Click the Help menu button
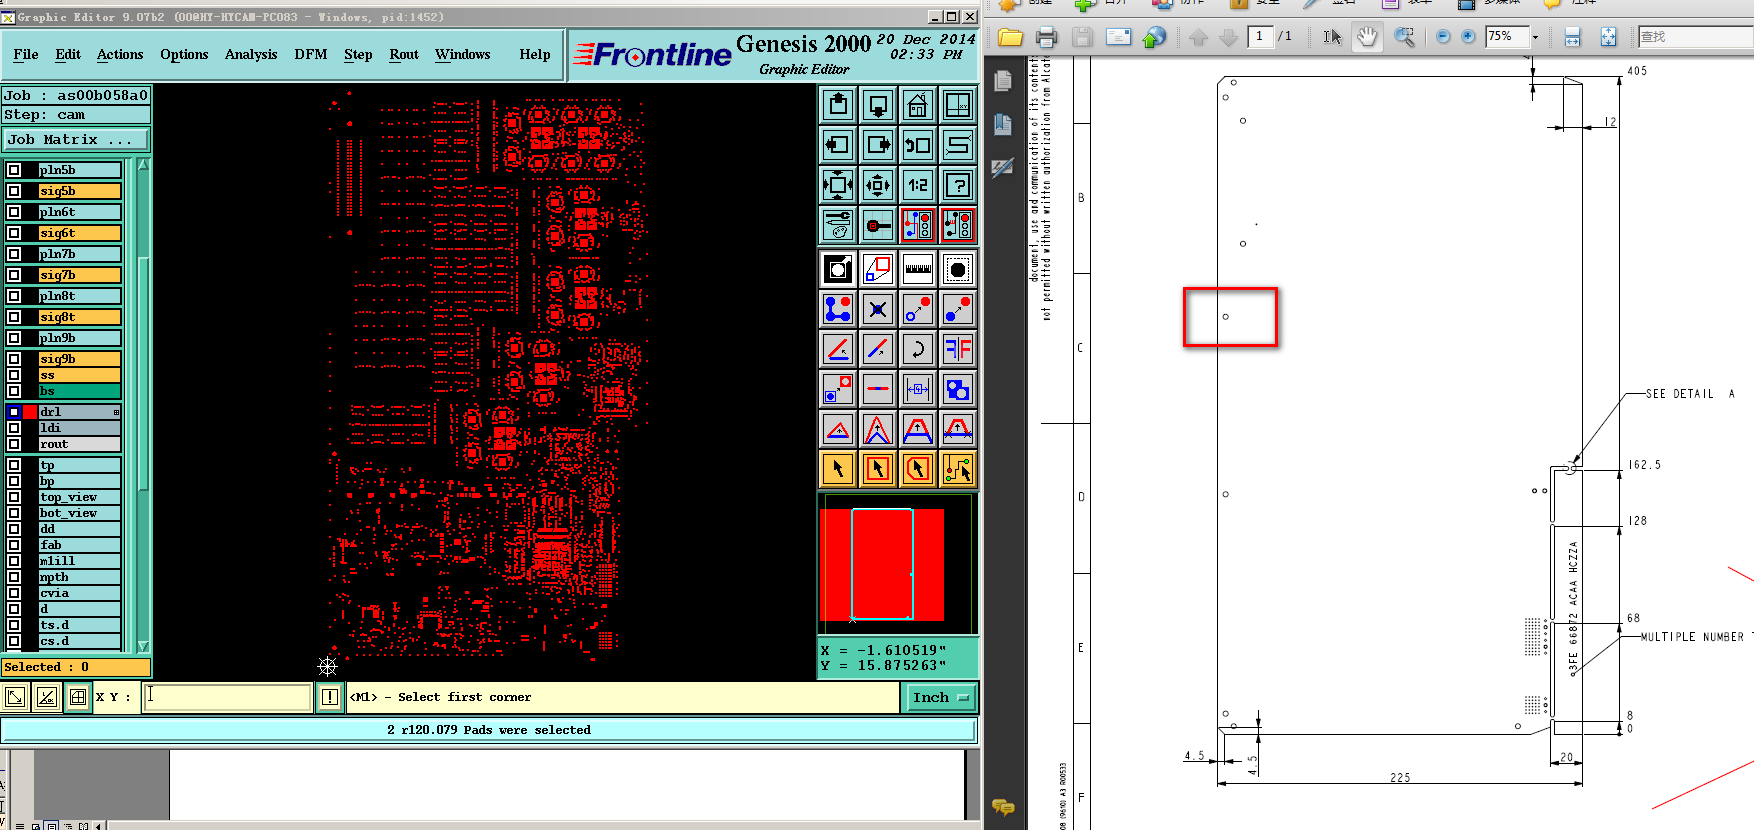Screen dimensions: 1754x830 535,54
